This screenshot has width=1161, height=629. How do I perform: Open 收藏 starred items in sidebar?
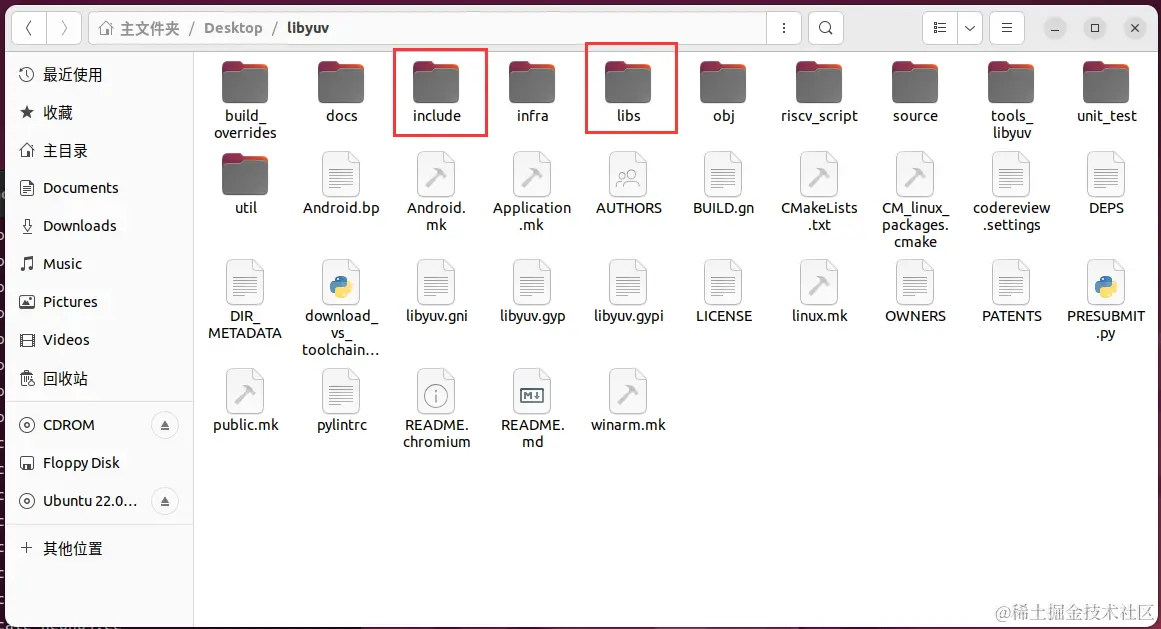tap(99, 112)
